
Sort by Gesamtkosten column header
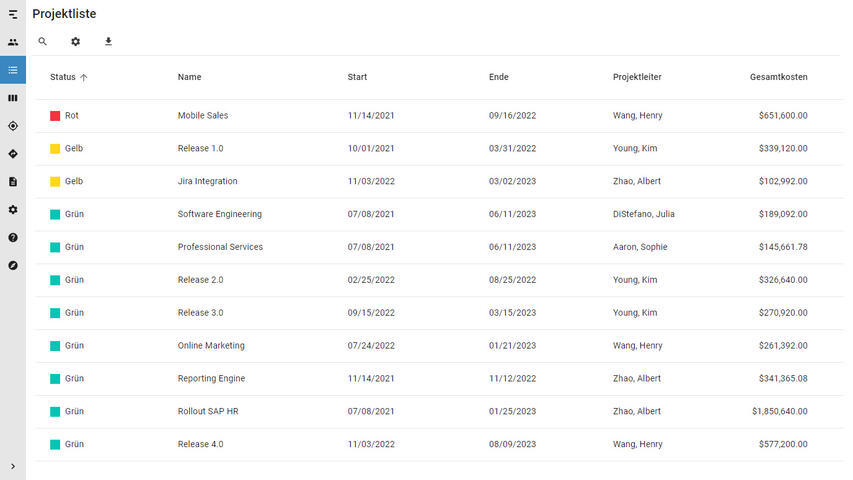coord(778,77)
